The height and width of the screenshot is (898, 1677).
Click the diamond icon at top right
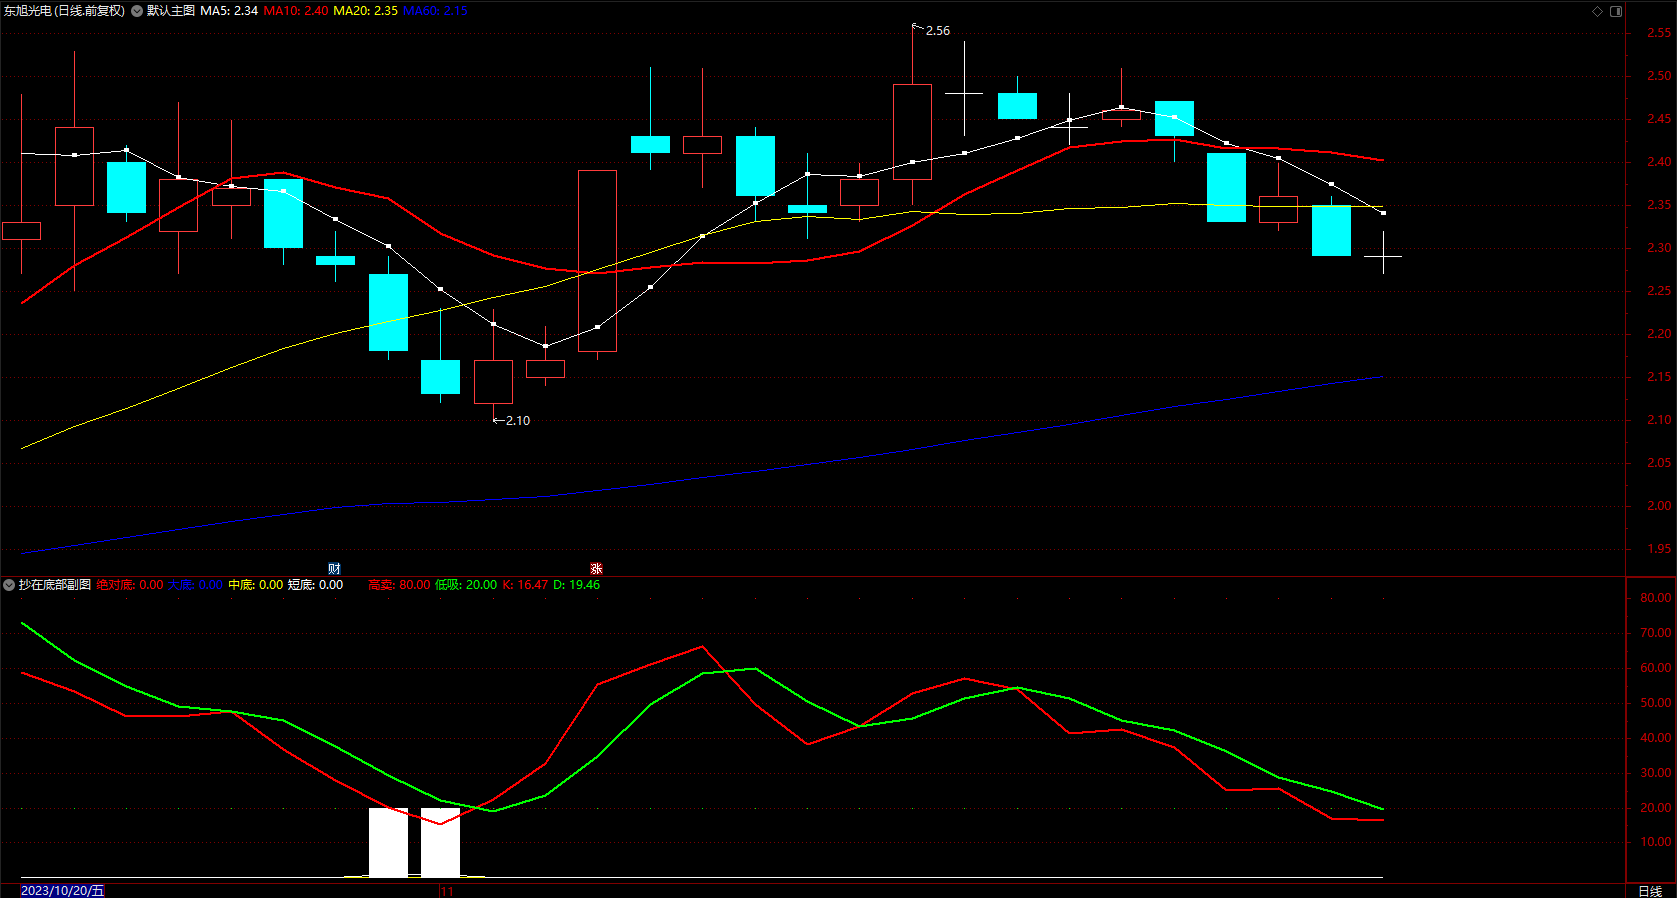click(1597, 11)
